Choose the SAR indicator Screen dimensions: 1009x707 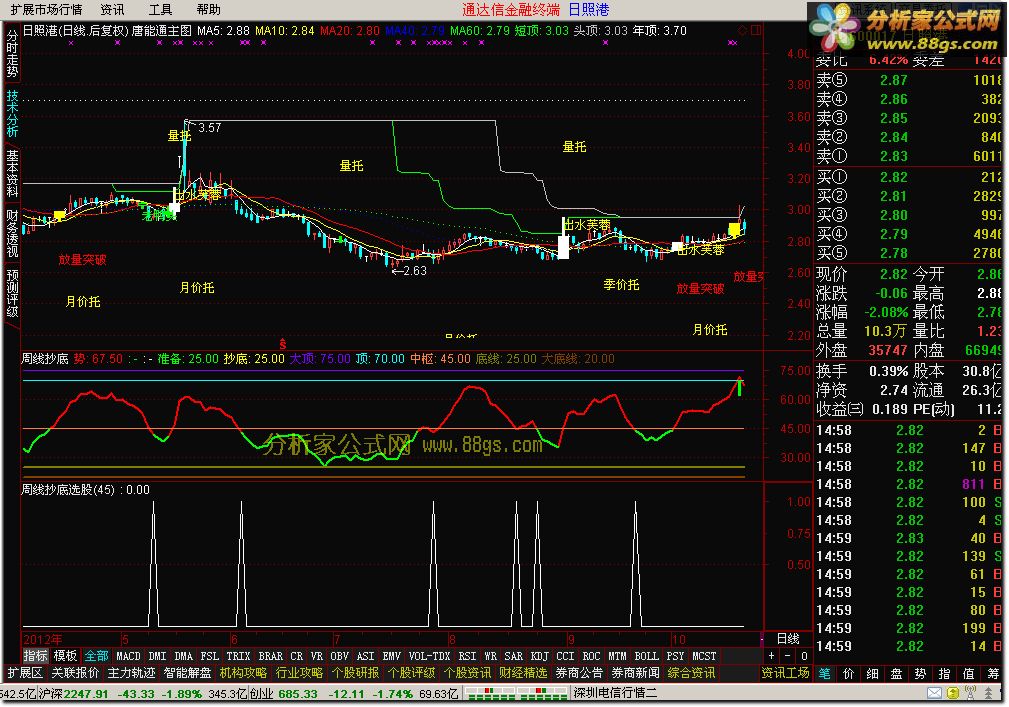pyautogui.click(x=513, y=656)
